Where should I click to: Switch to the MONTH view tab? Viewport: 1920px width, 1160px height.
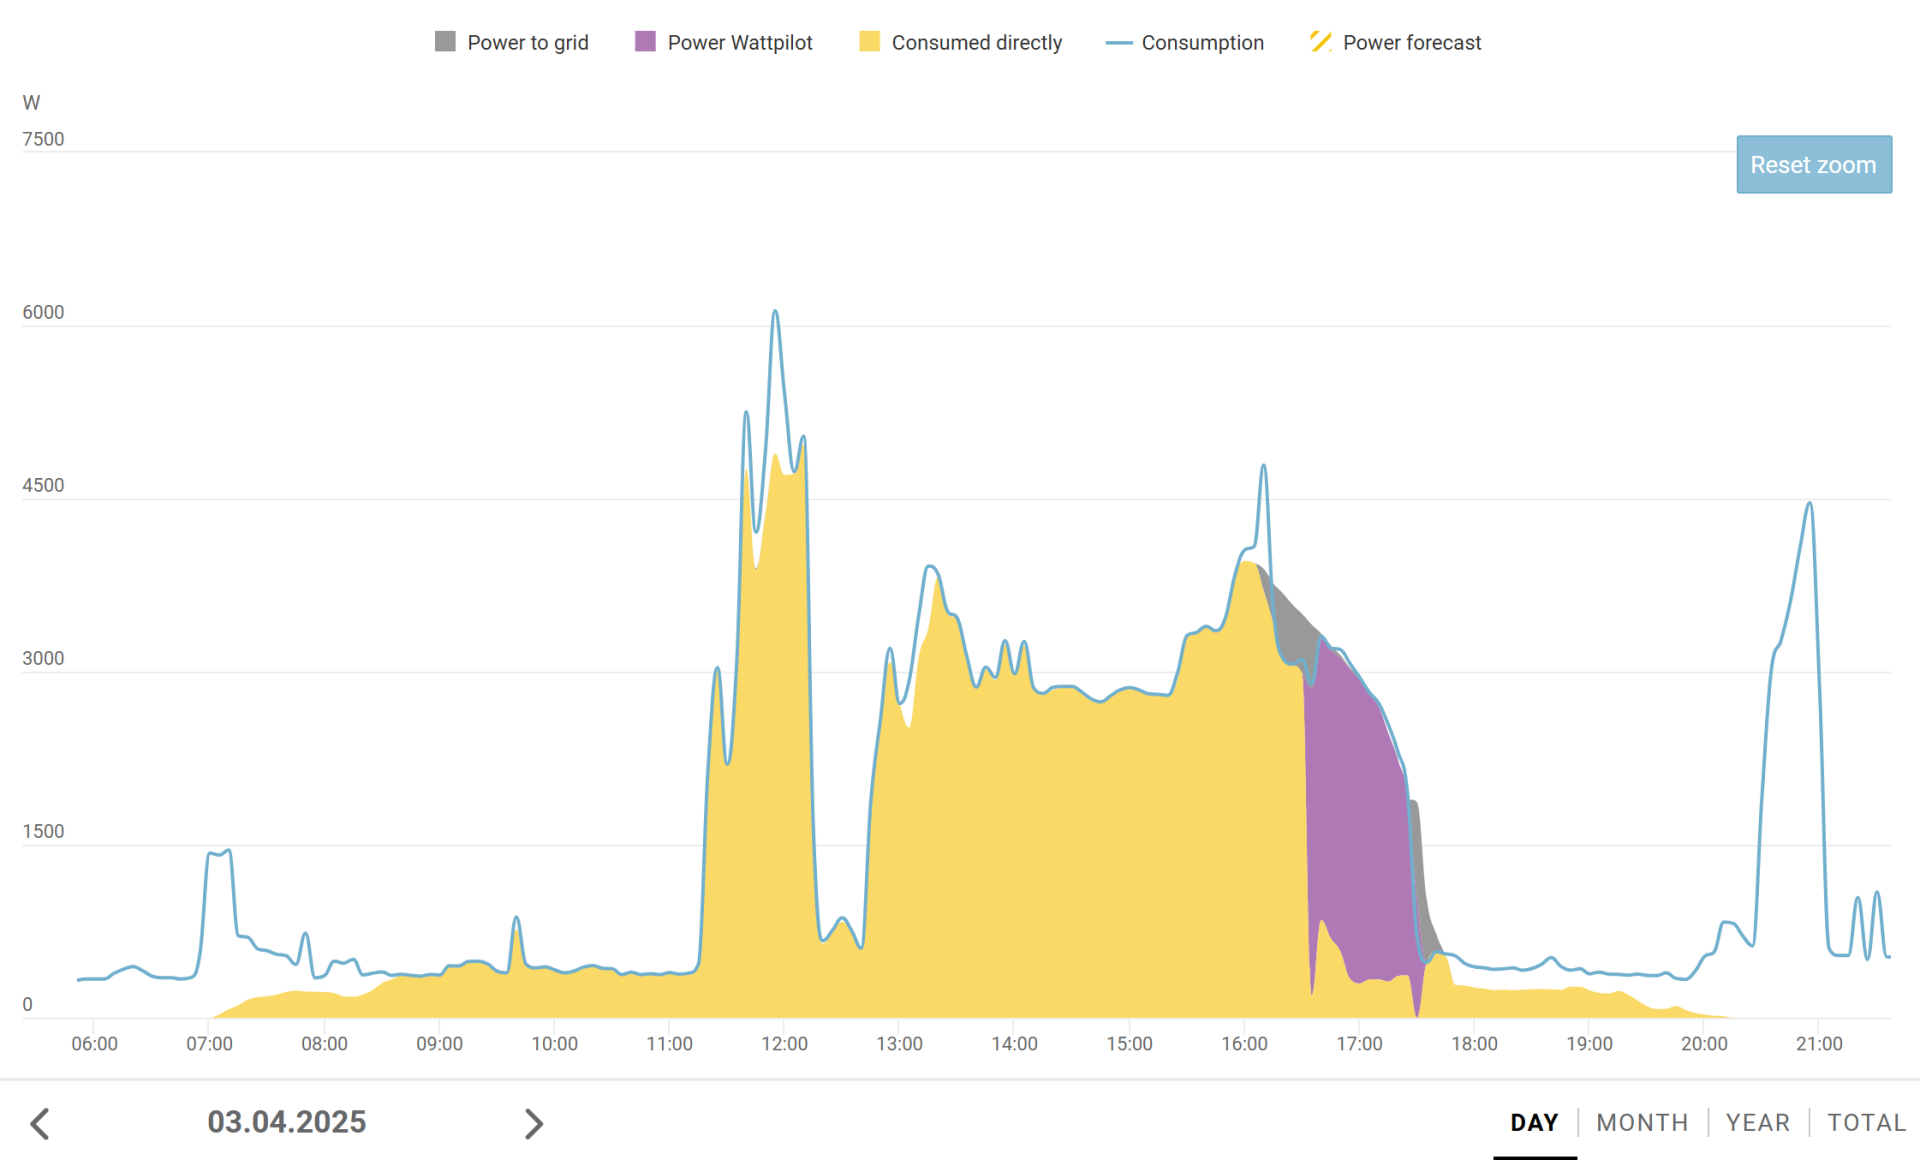[1642, 1122]
